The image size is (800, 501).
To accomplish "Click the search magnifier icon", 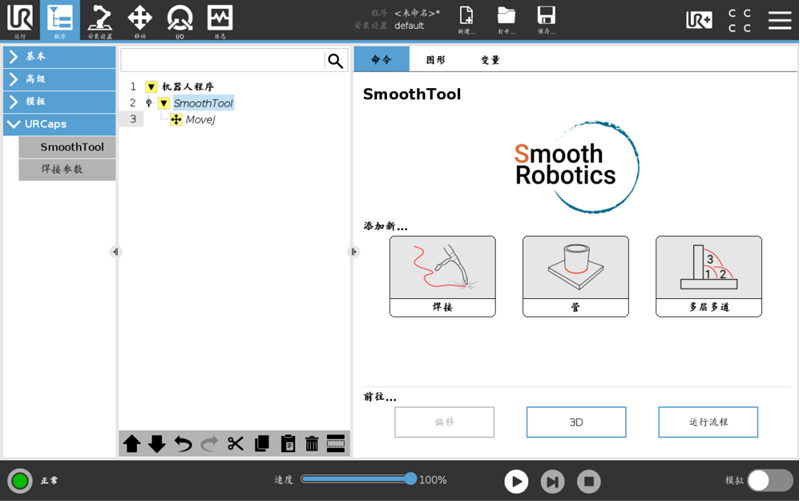I will point(335,61).
